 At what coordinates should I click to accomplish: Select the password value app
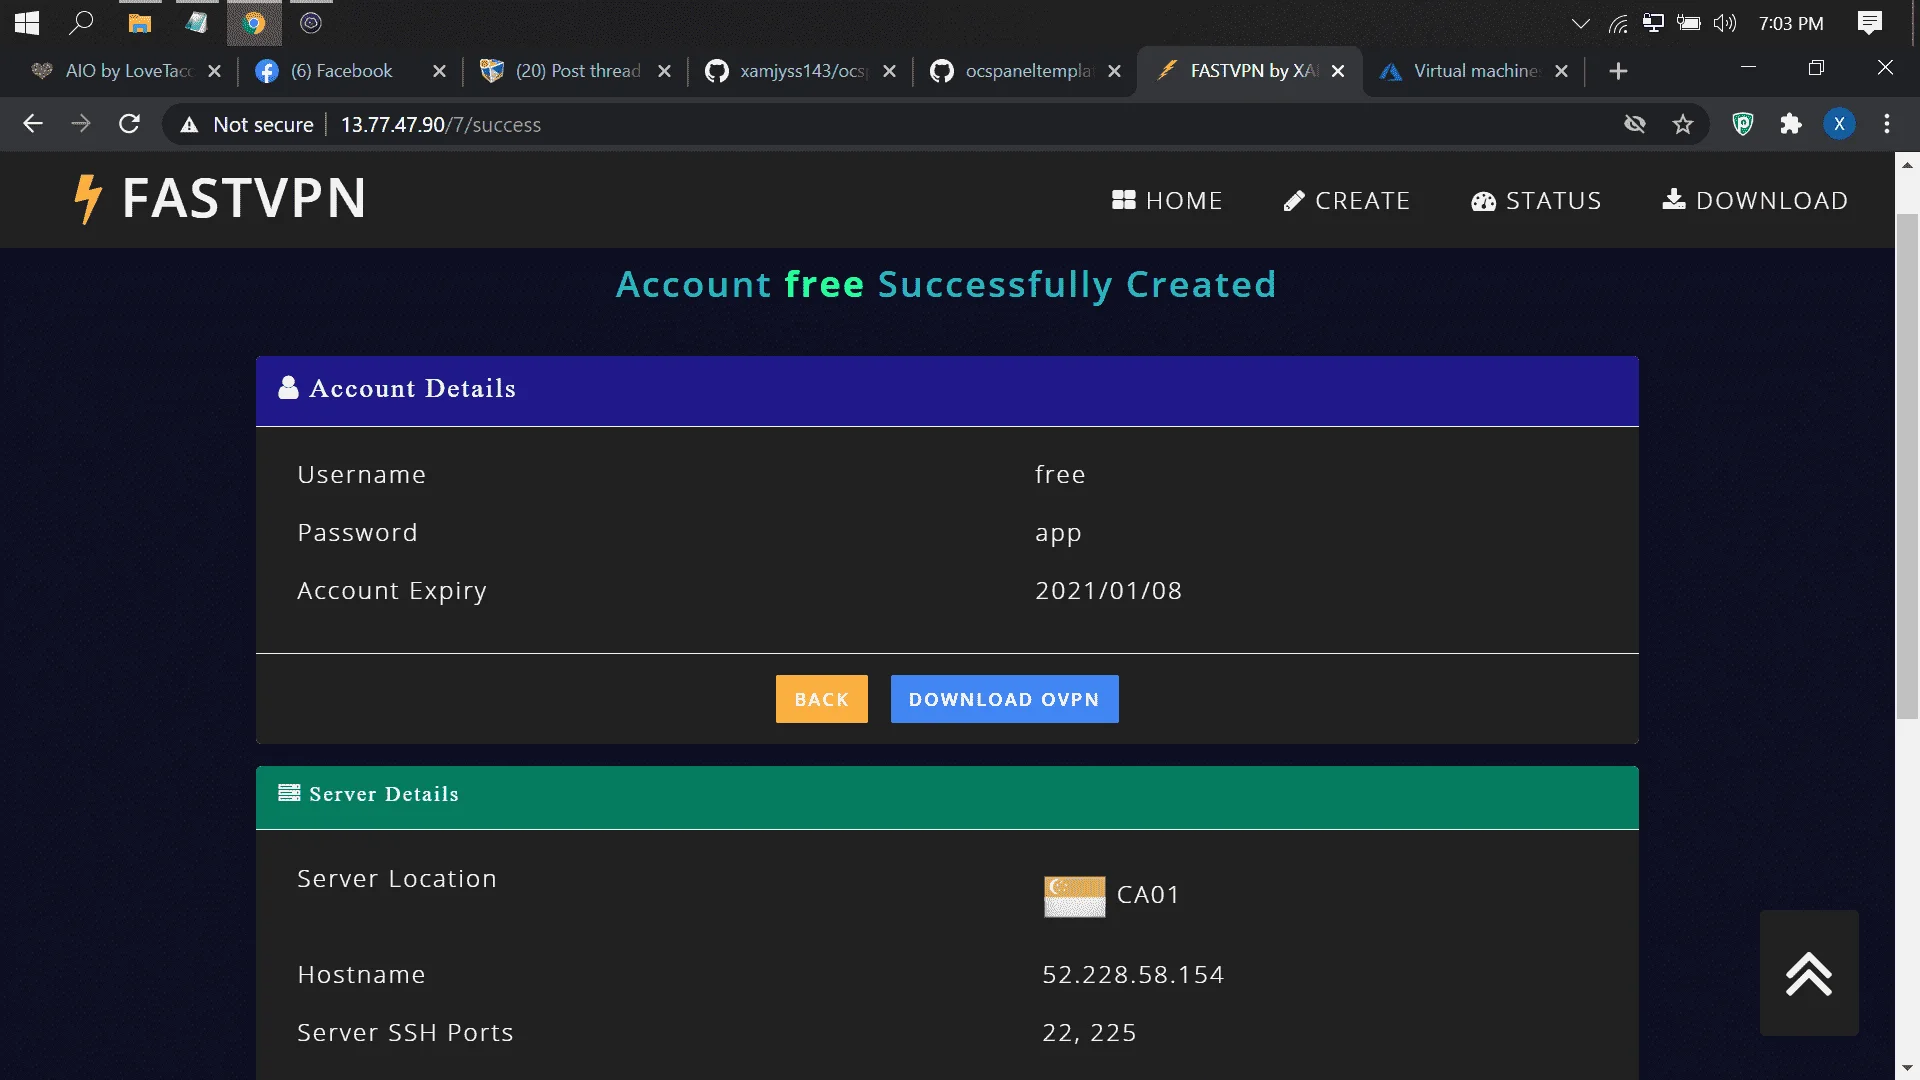coord(1058,533)
